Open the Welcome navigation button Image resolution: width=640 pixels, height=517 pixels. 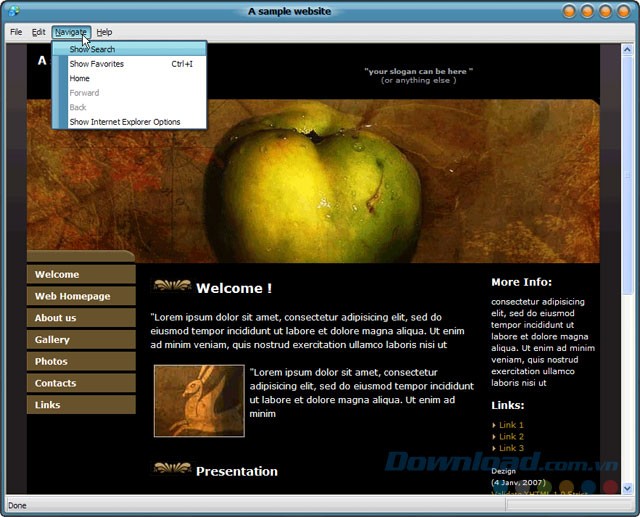(x=81, y=274)
